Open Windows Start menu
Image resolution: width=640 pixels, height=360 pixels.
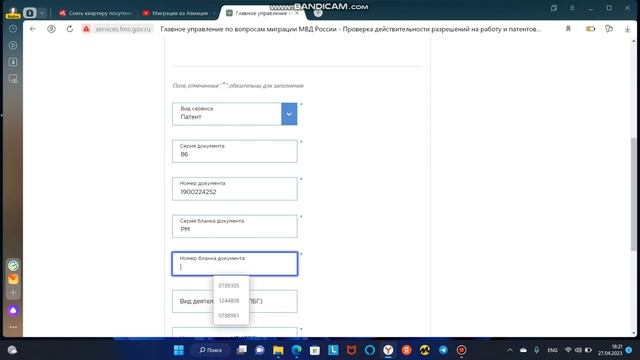pos(179,350)
